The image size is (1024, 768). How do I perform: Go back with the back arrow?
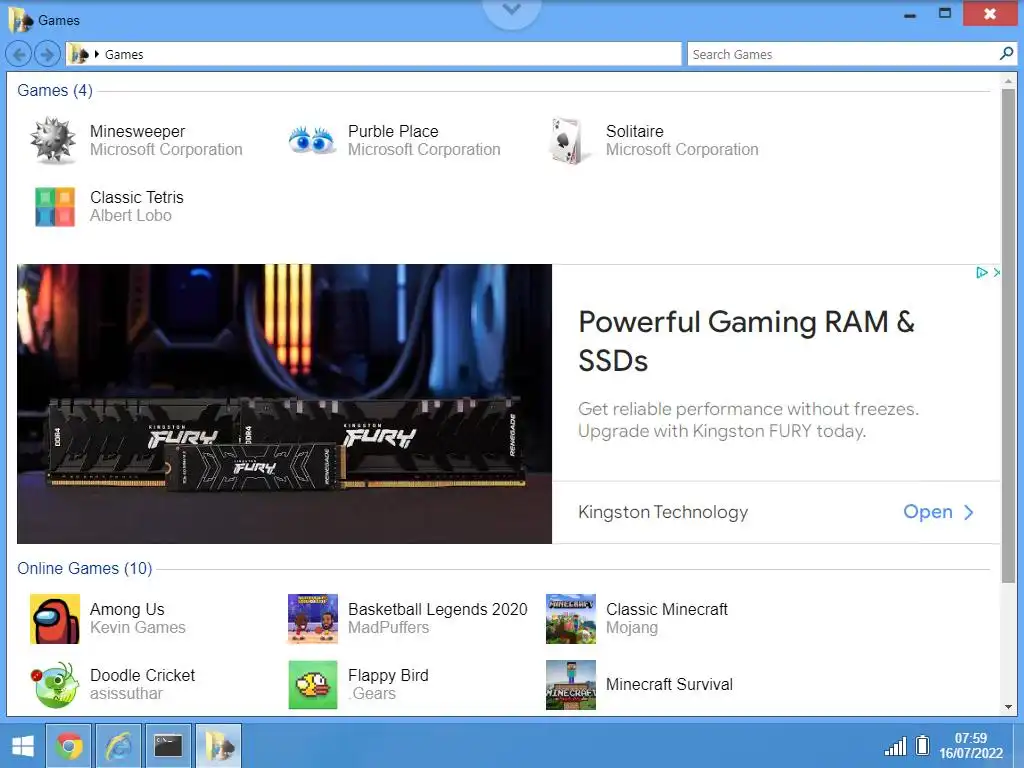point(19,54)
